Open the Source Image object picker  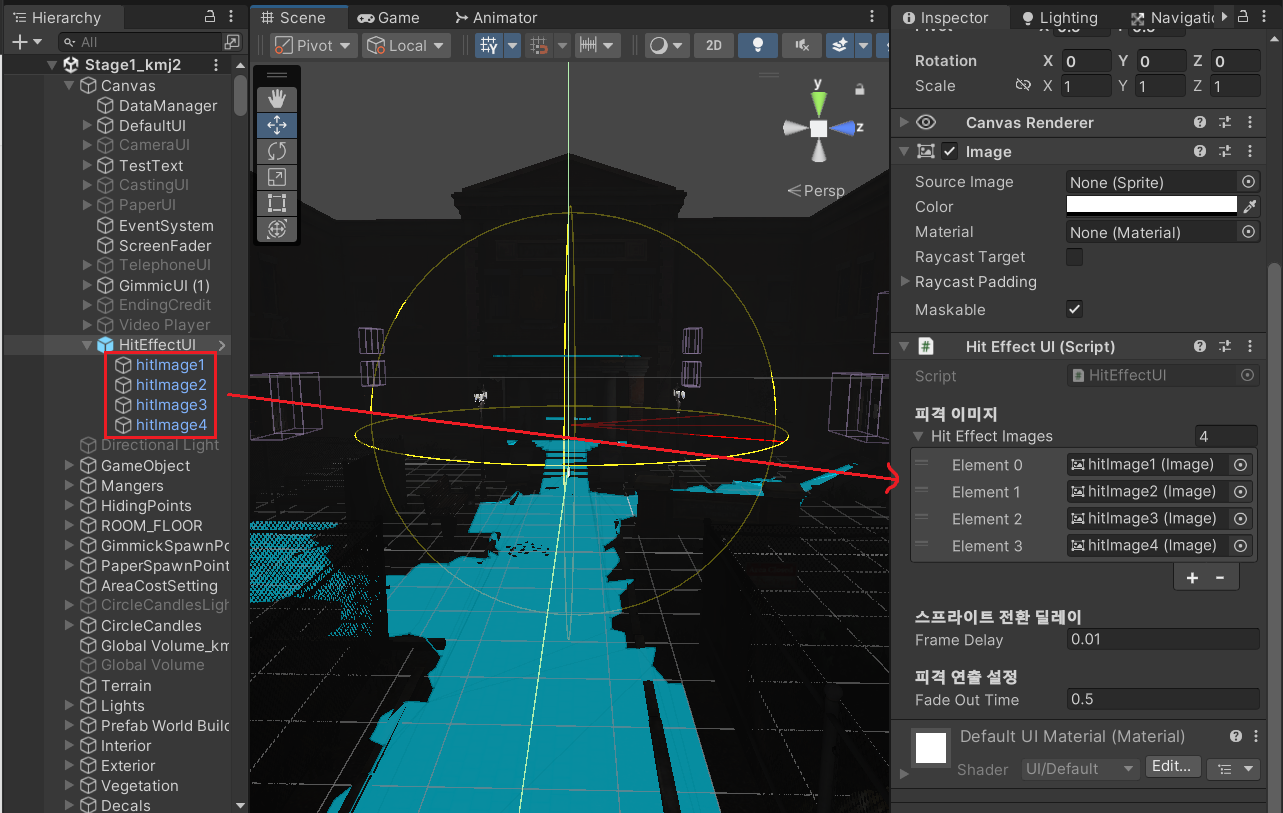pyautogui.click(x=1248, y=182)
